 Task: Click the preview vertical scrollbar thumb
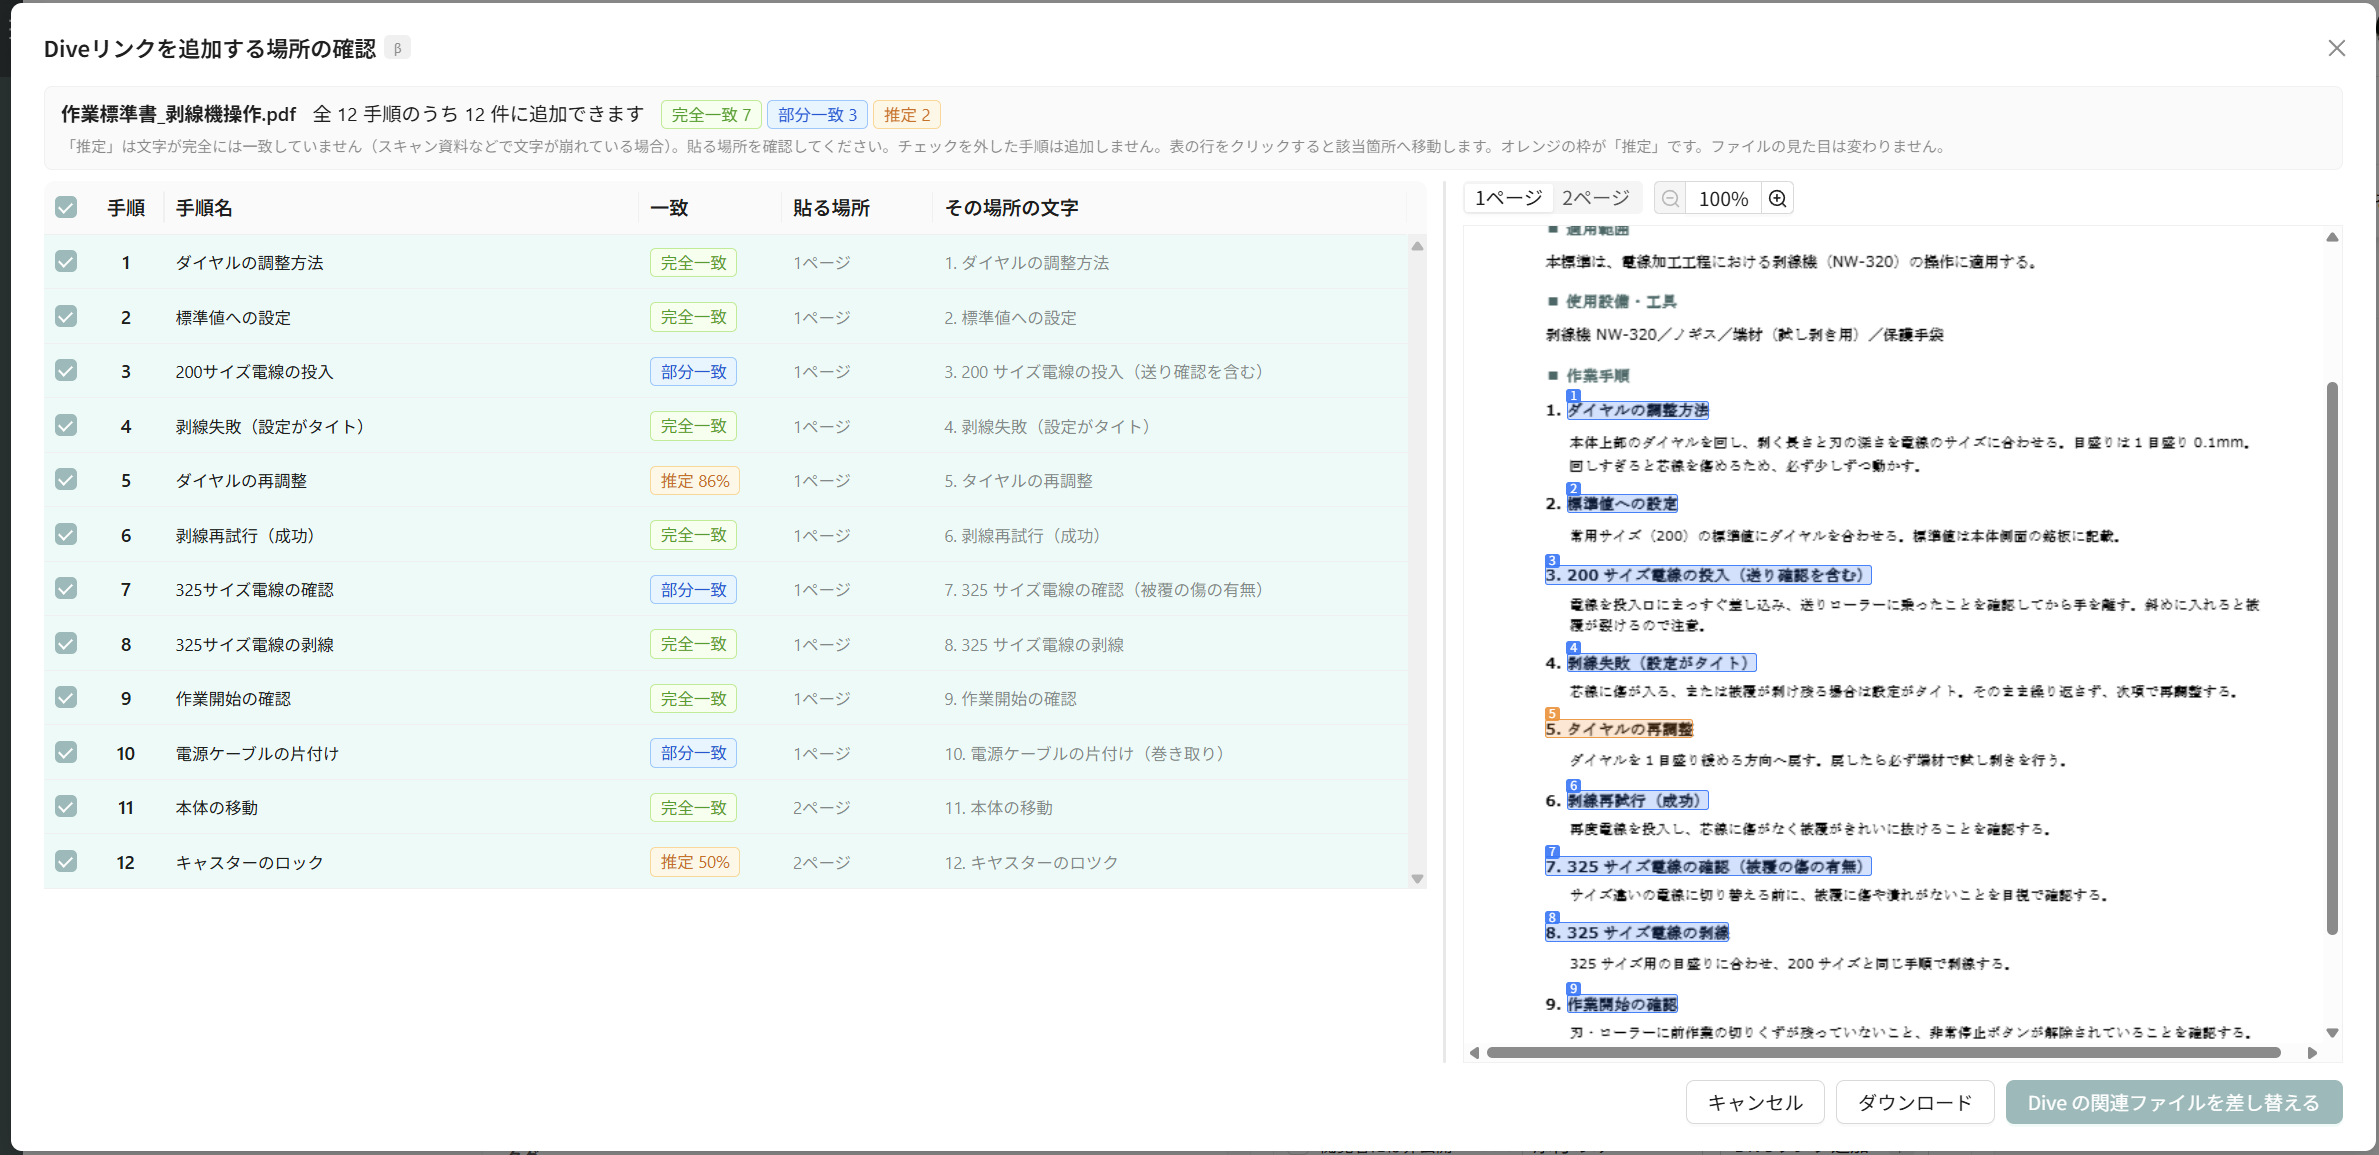pos(2332,658)
